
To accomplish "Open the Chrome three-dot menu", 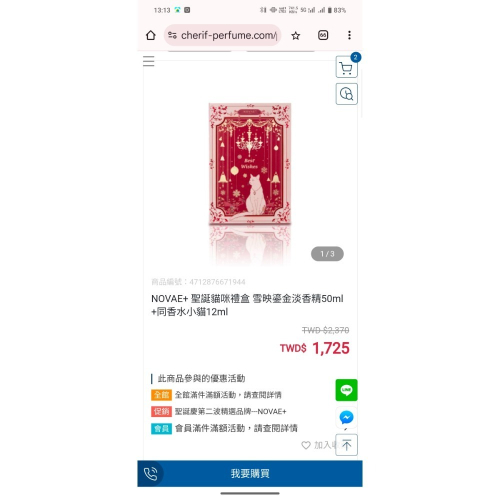I will click(349, 35).
